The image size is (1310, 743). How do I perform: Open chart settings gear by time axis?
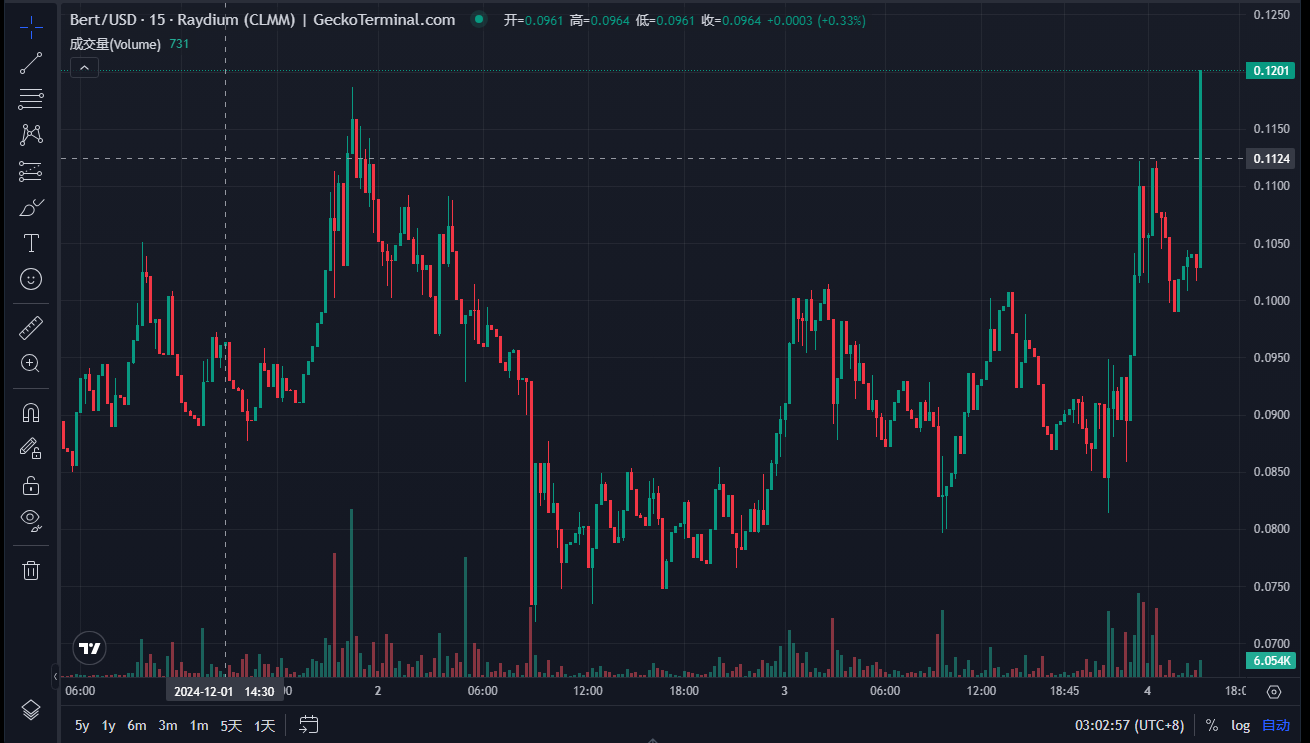[x=1274, y=691]
